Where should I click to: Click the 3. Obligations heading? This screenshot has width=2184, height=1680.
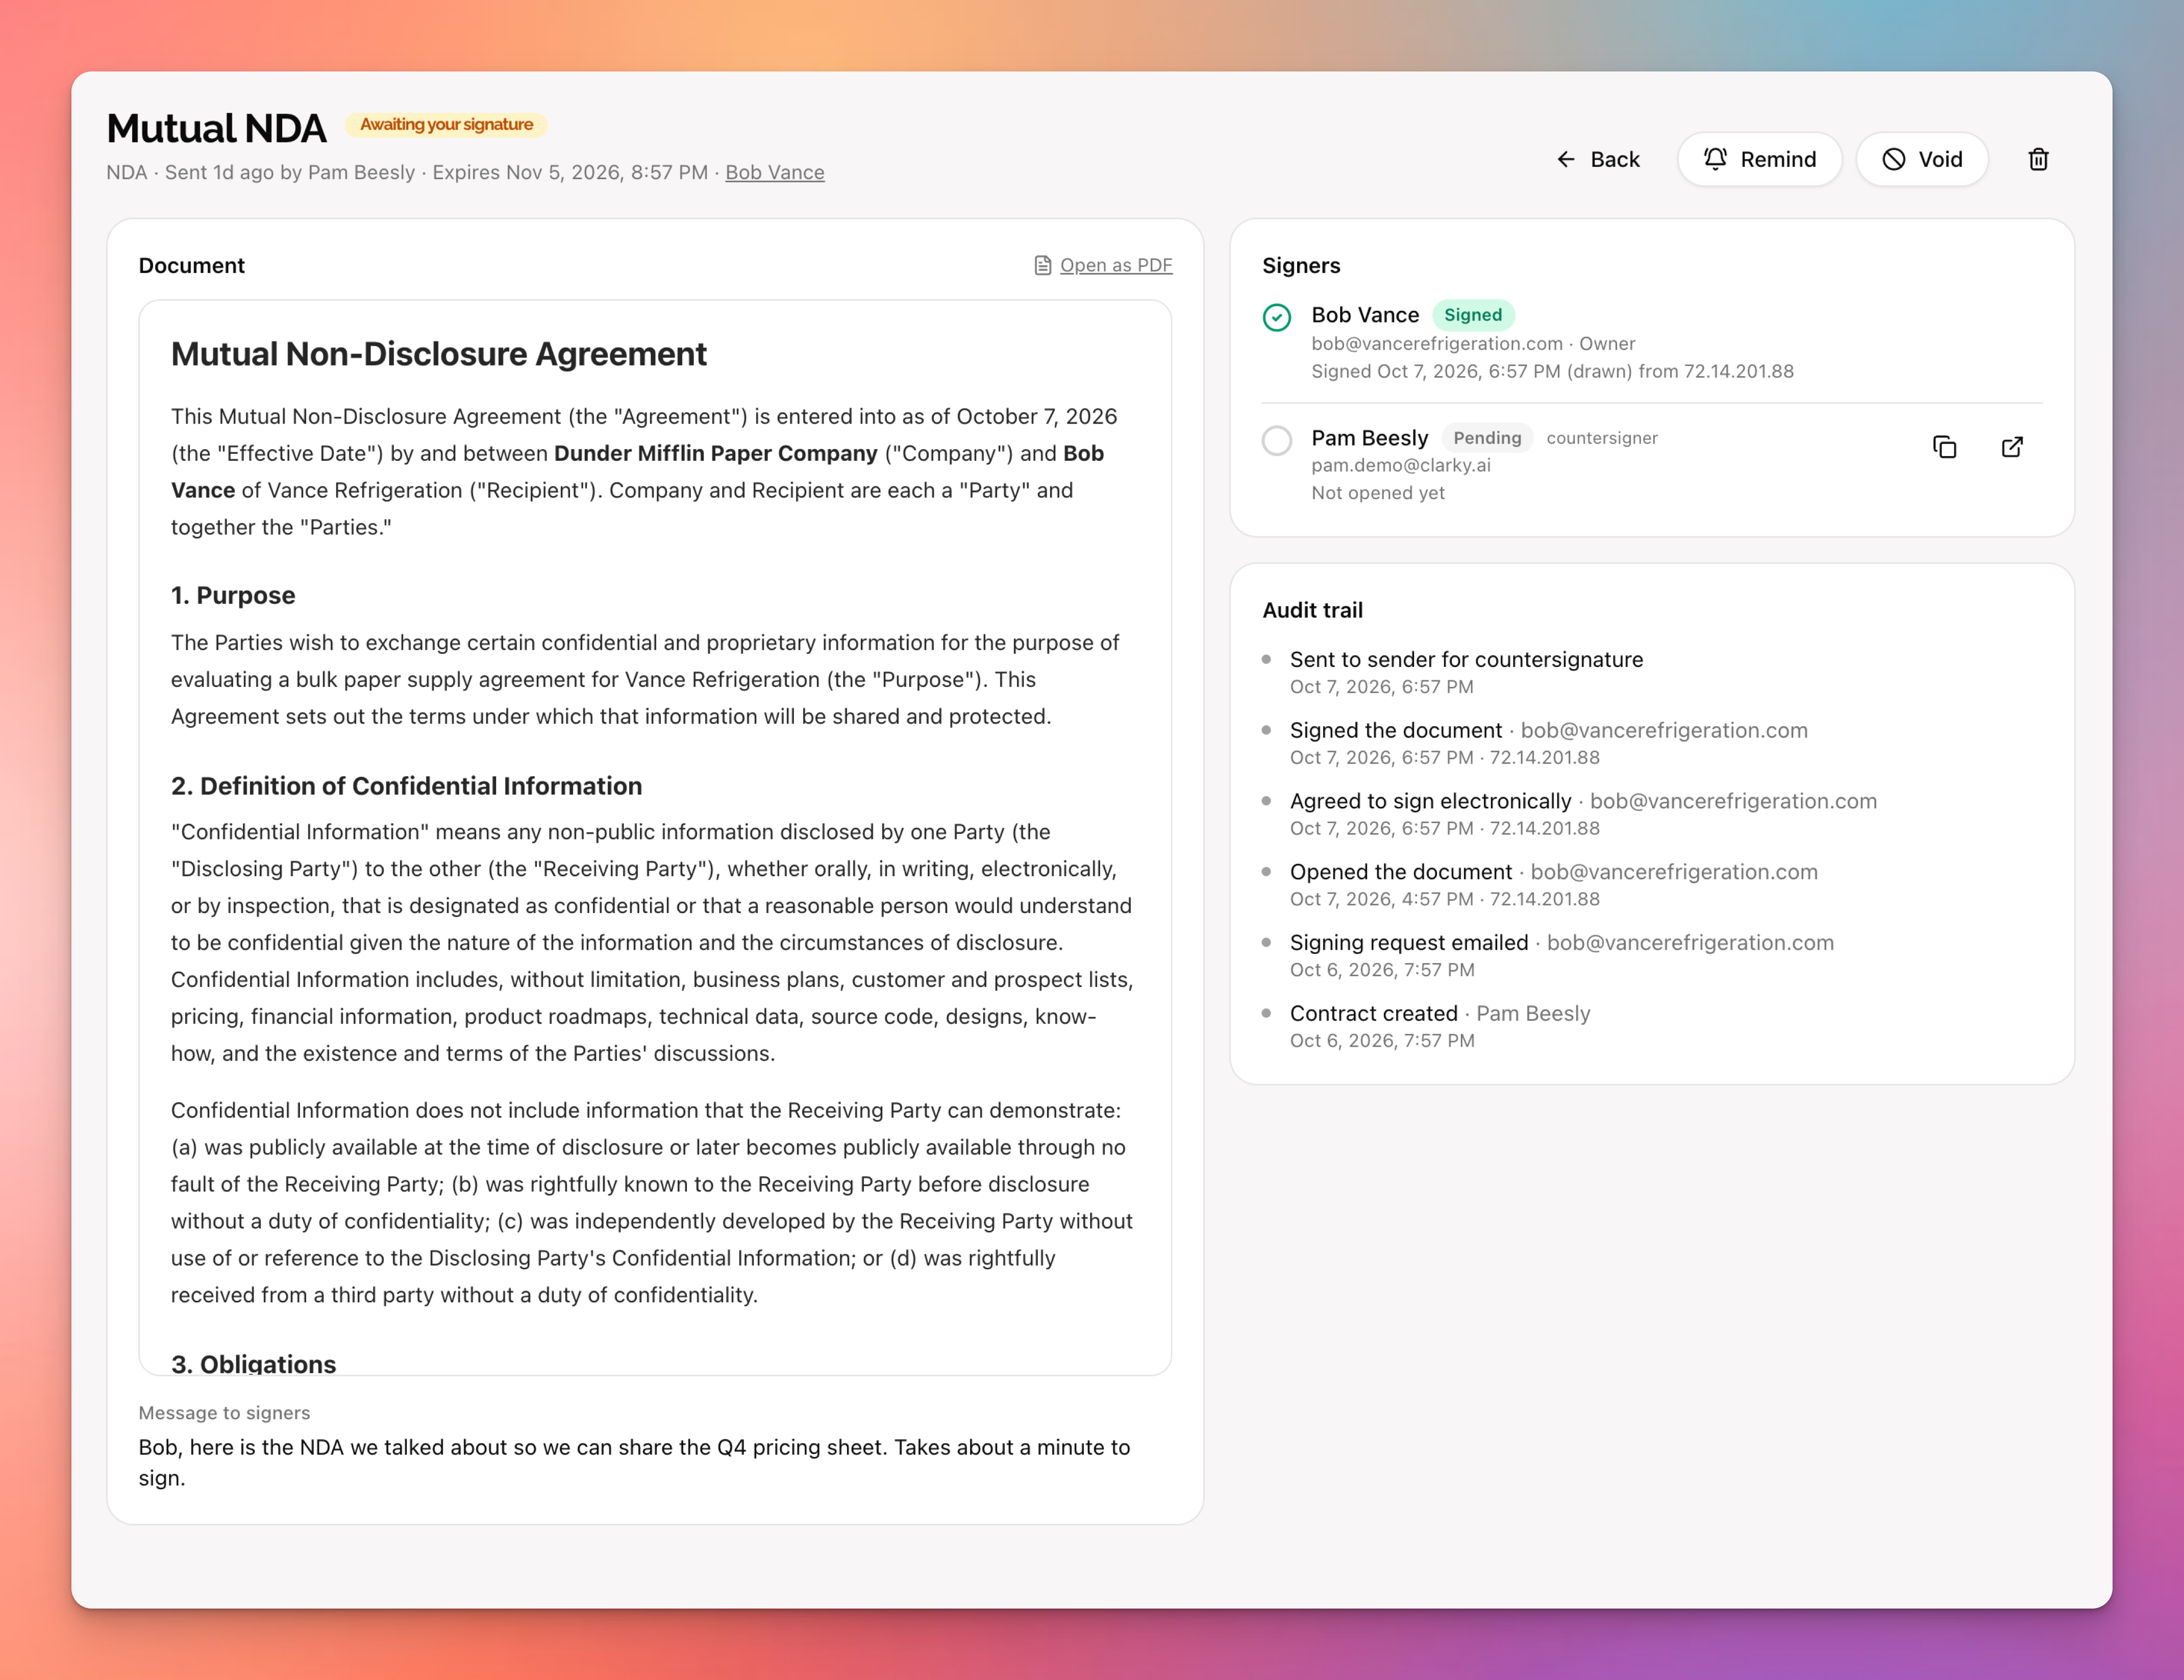pos(253,1364)
